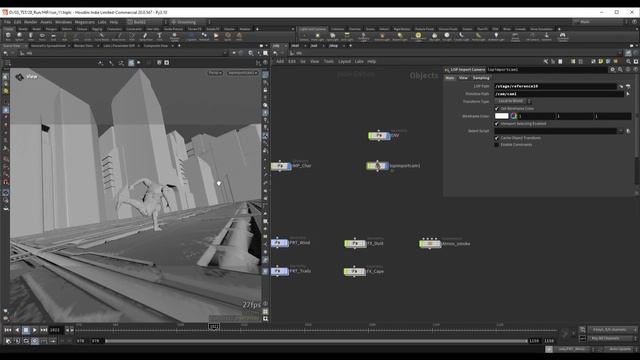Open the Main take dropdown at top right

click(x=599, y=22)
